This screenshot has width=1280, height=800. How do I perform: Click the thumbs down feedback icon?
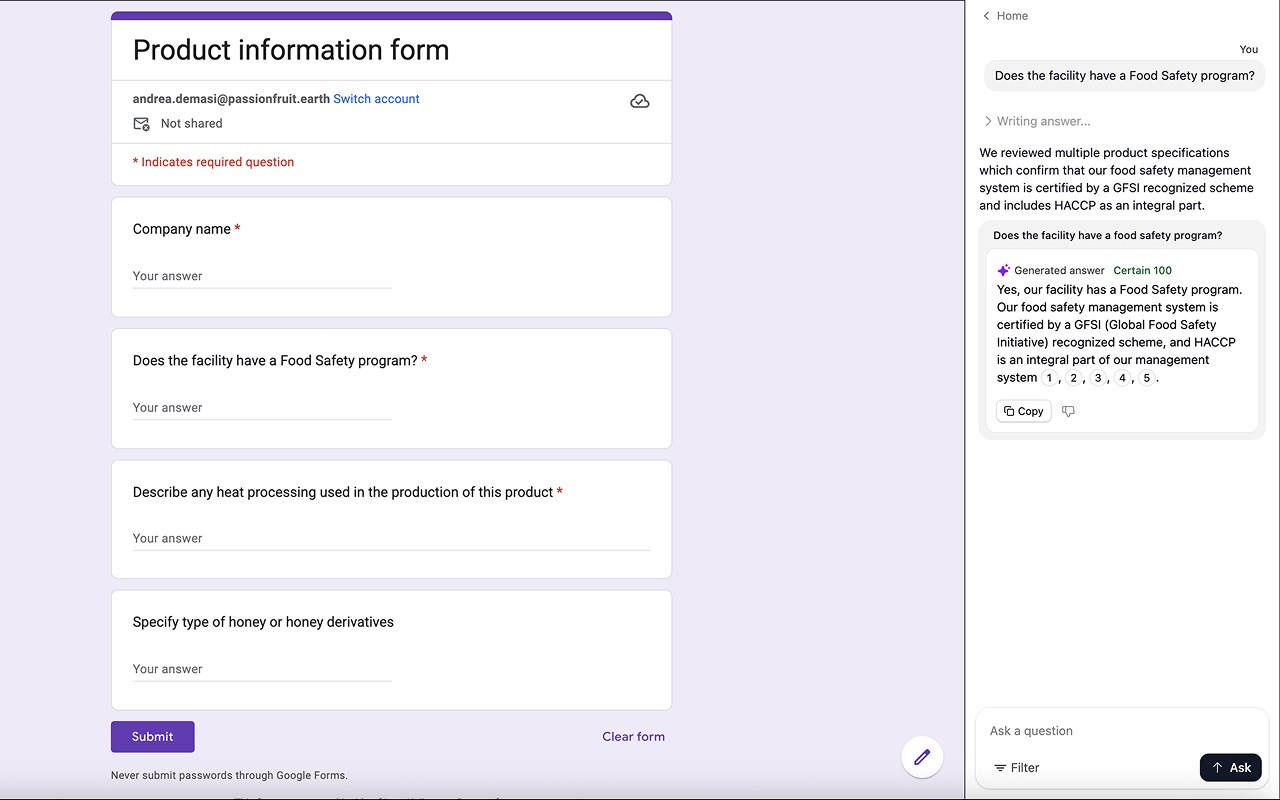[1068, 411]
